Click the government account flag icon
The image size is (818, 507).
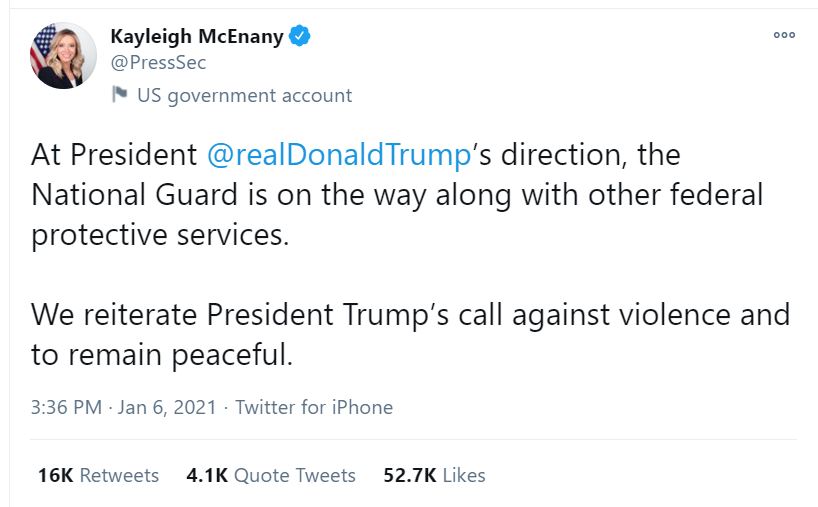[x=119, y=95]
